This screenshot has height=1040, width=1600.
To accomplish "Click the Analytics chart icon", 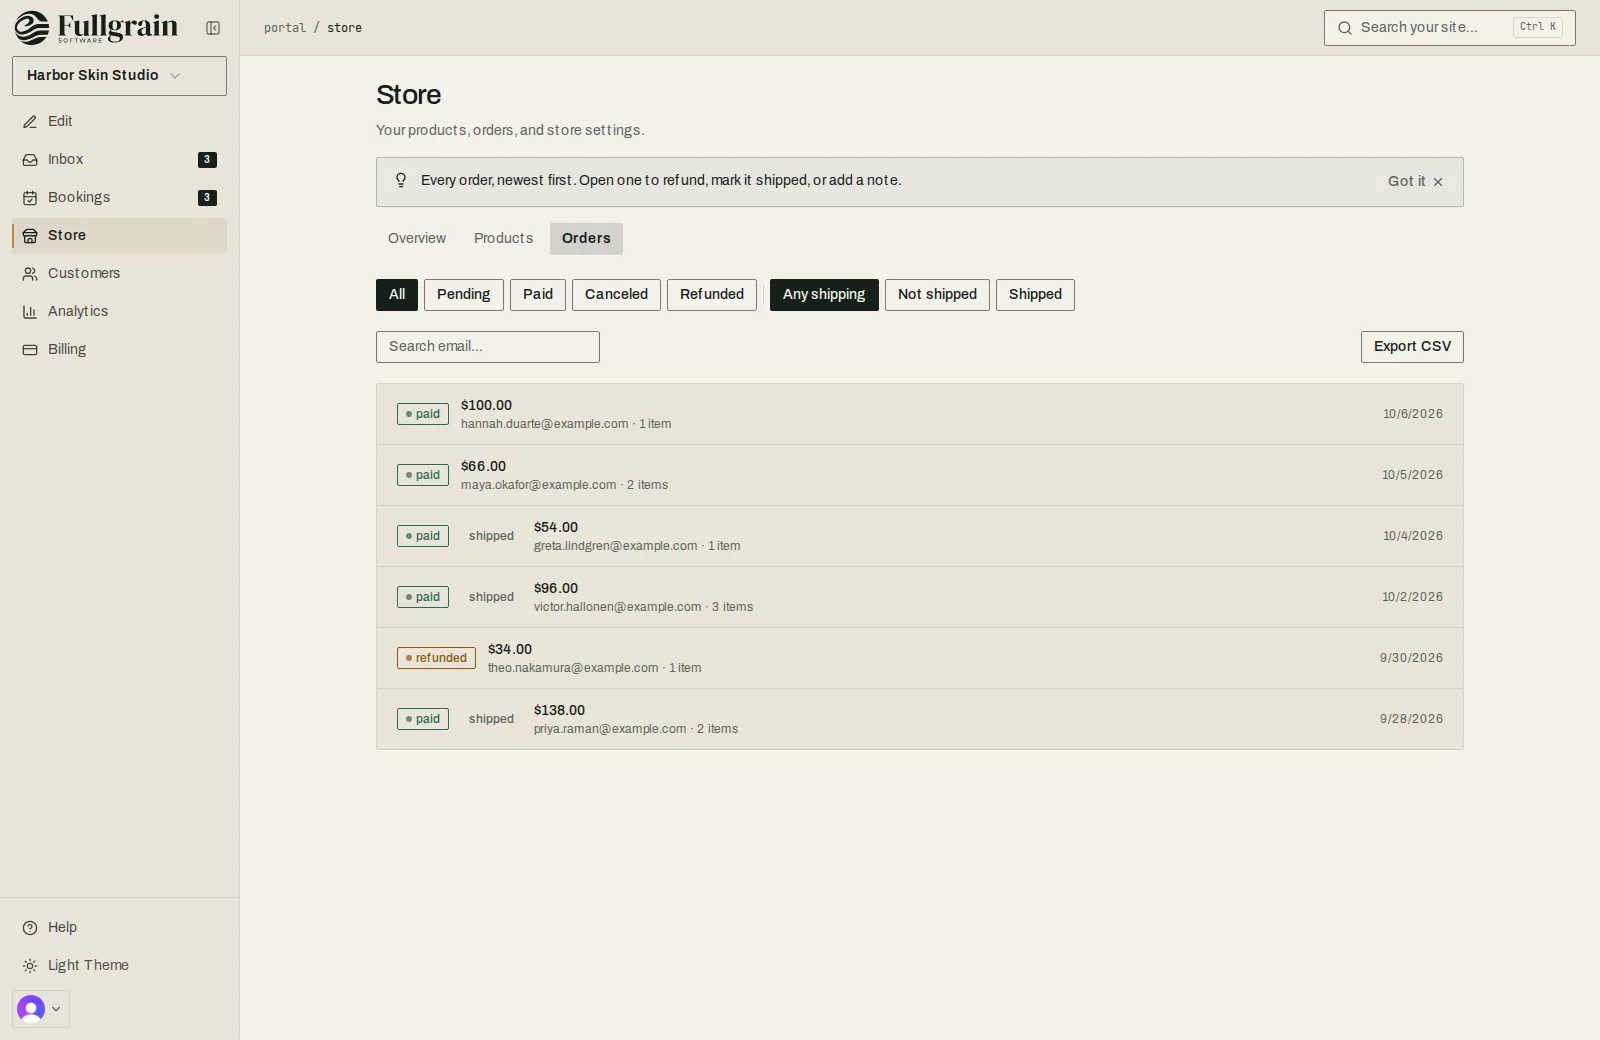I will tap(30, 312).
